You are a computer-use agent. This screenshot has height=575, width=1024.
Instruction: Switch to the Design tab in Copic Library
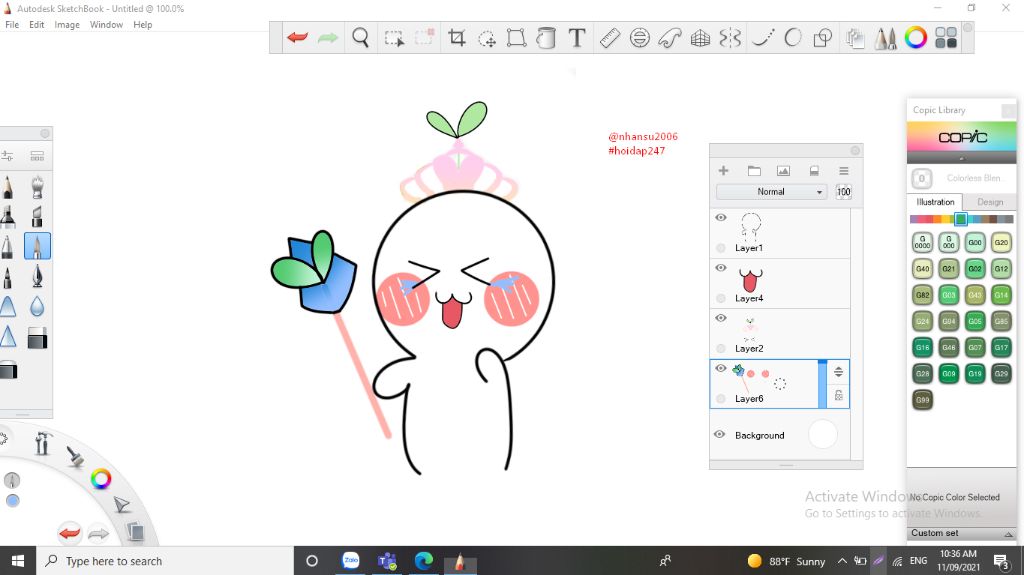[x=989, y=202]
